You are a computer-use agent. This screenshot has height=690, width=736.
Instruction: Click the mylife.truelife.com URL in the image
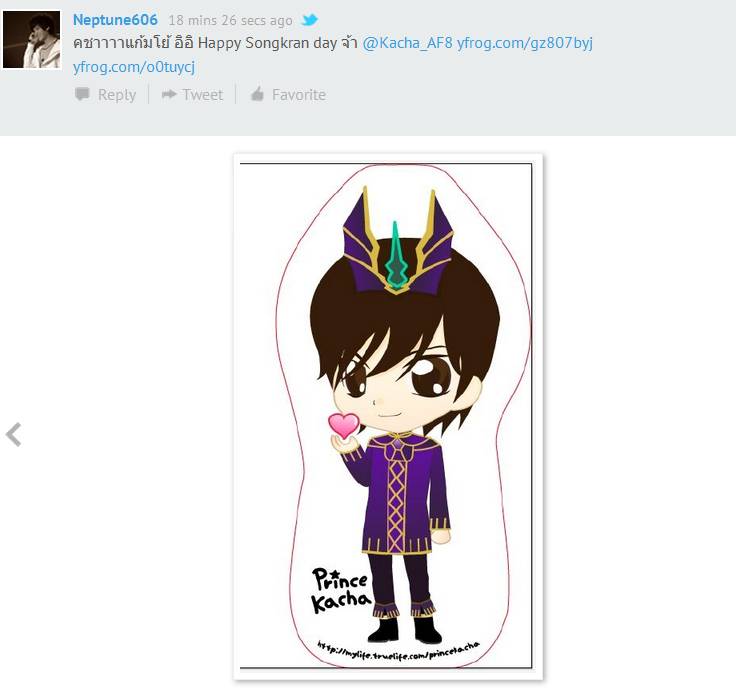coord(399,650)
